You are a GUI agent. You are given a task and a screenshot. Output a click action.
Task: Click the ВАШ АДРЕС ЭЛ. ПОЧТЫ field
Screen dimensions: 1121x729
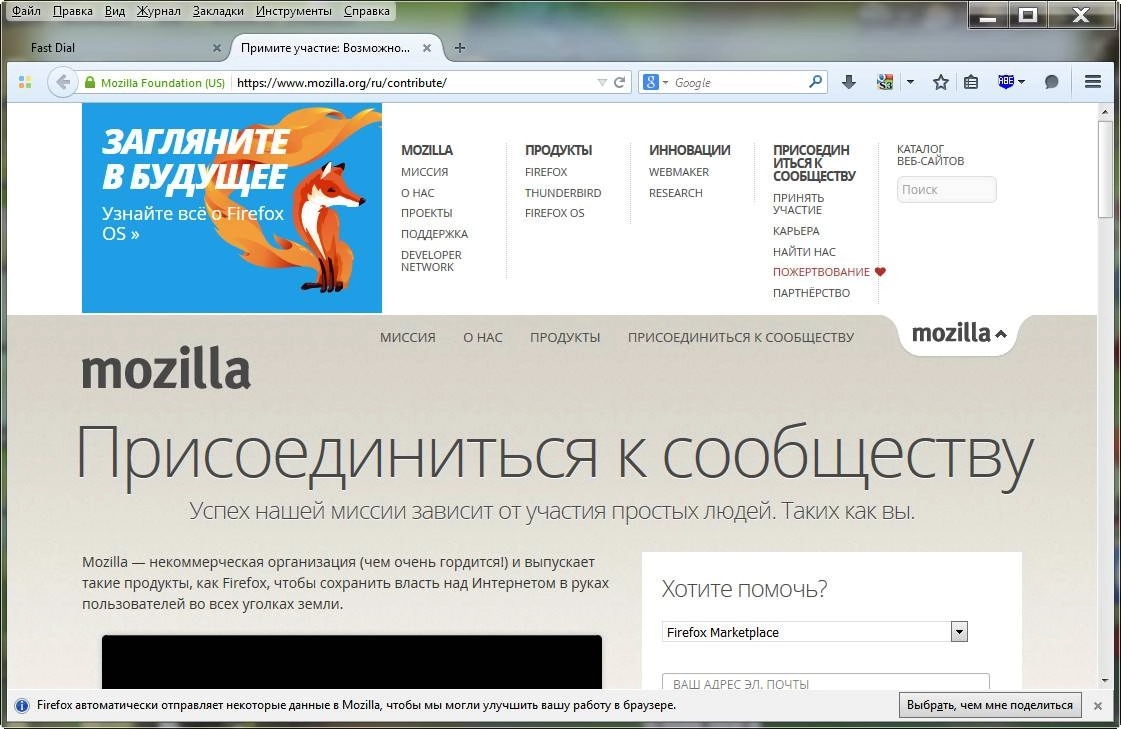826,682
